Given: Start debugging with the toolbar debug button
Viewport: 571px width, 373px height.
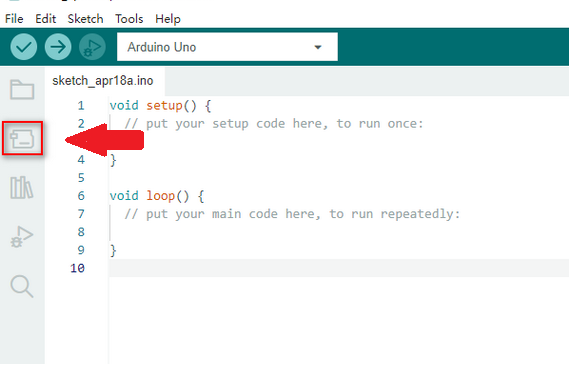Looking at the screenshot, I should coord(92,47).
